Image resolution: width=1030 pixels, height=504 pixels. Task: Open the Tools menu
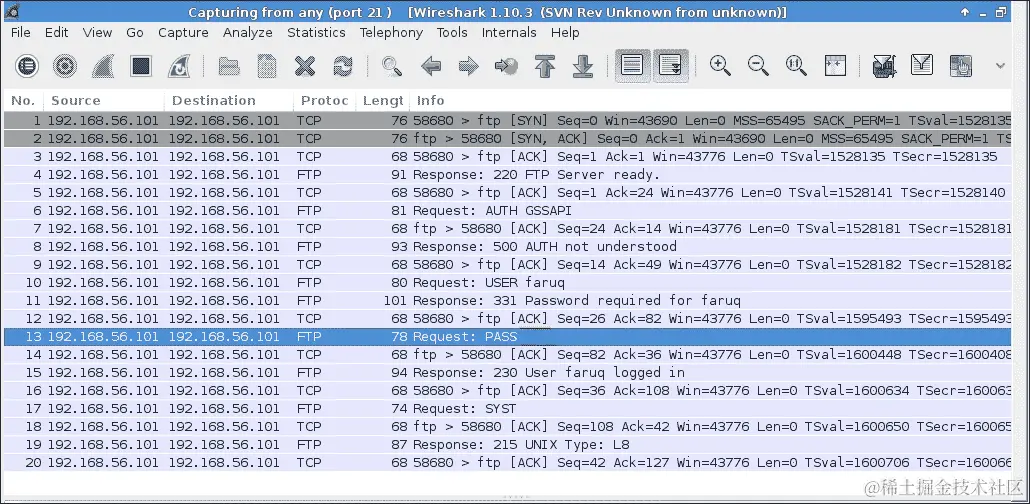point(452,32)
